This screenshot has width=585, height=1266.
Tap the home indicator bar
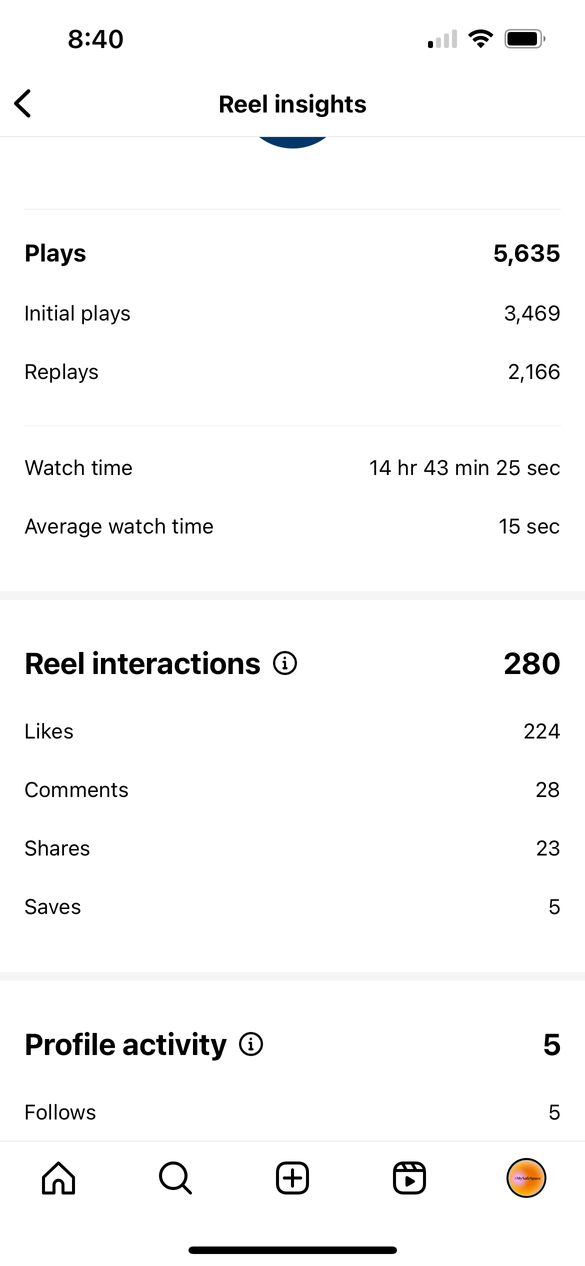pyautogui.click(x=292, y=1250)
